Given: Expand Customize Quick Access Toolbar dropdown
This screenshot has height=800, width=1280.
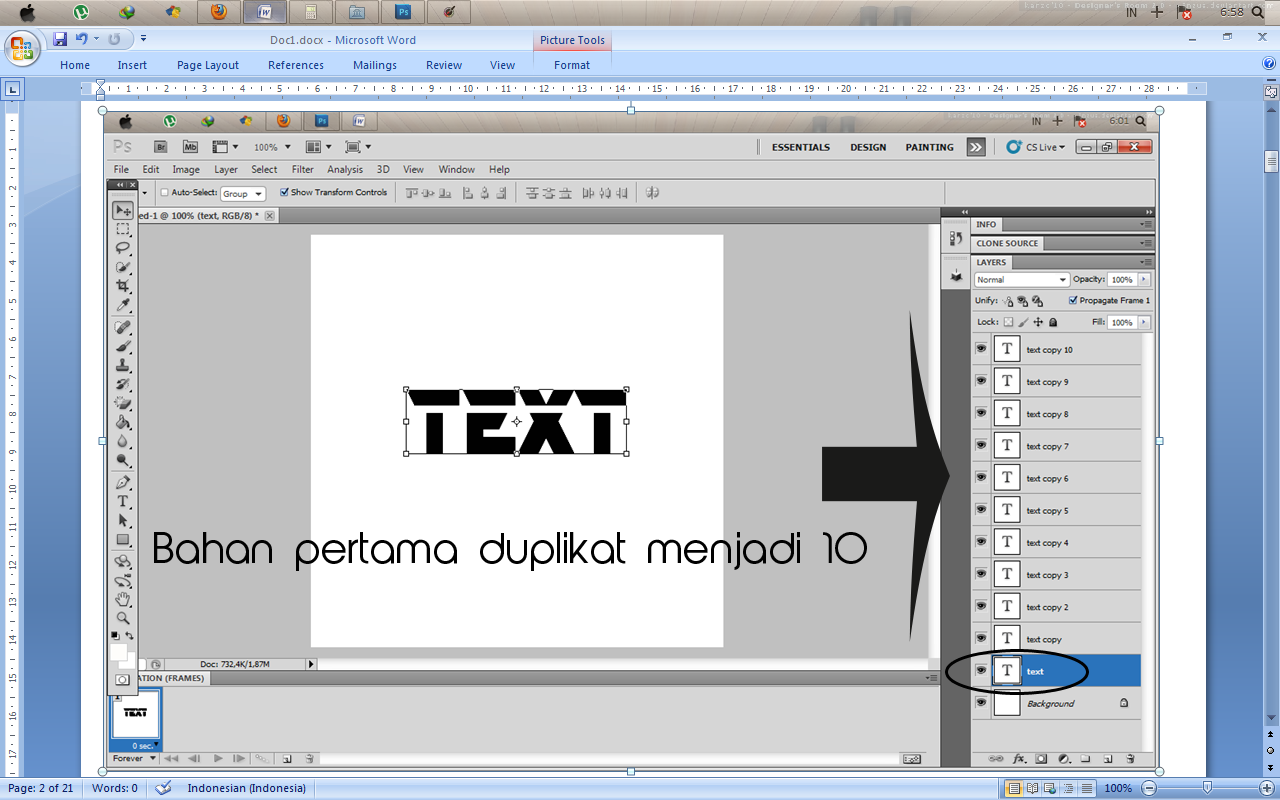Looking at the screenshot, I should click(144, 39).
